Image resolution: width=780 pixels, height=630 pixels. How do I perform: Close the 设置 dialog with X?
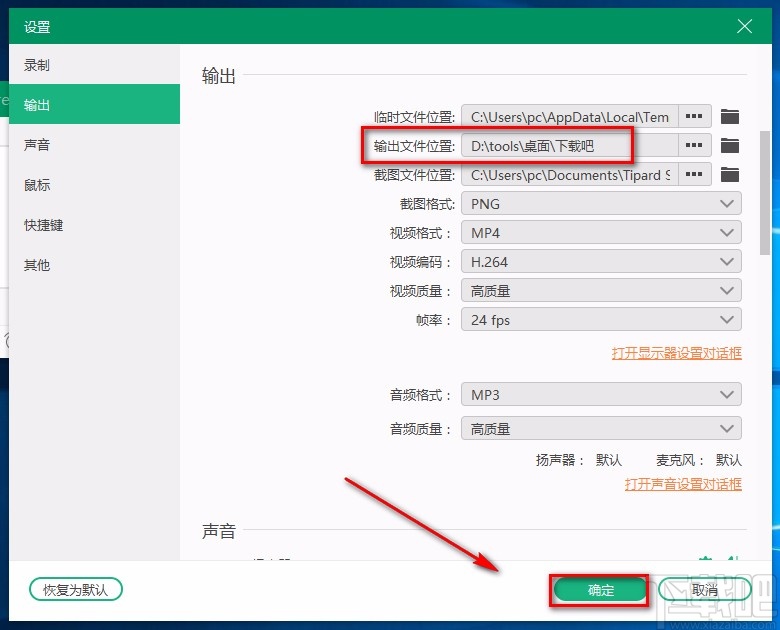coord(744,26)
